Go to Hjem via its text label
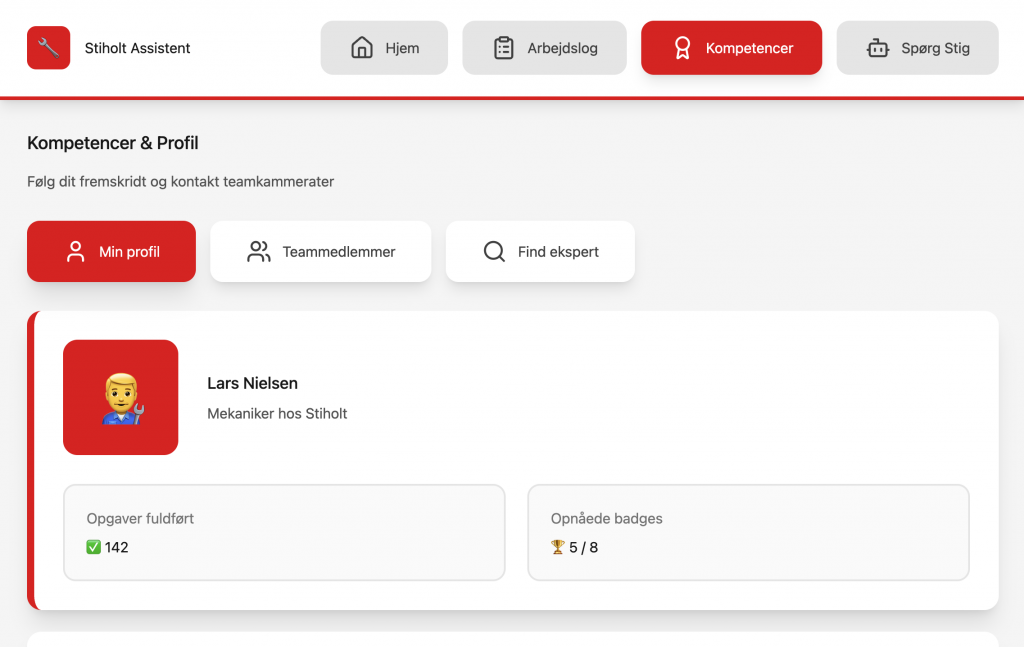The width and height of the screenshot is (1024, 647). 402,48
